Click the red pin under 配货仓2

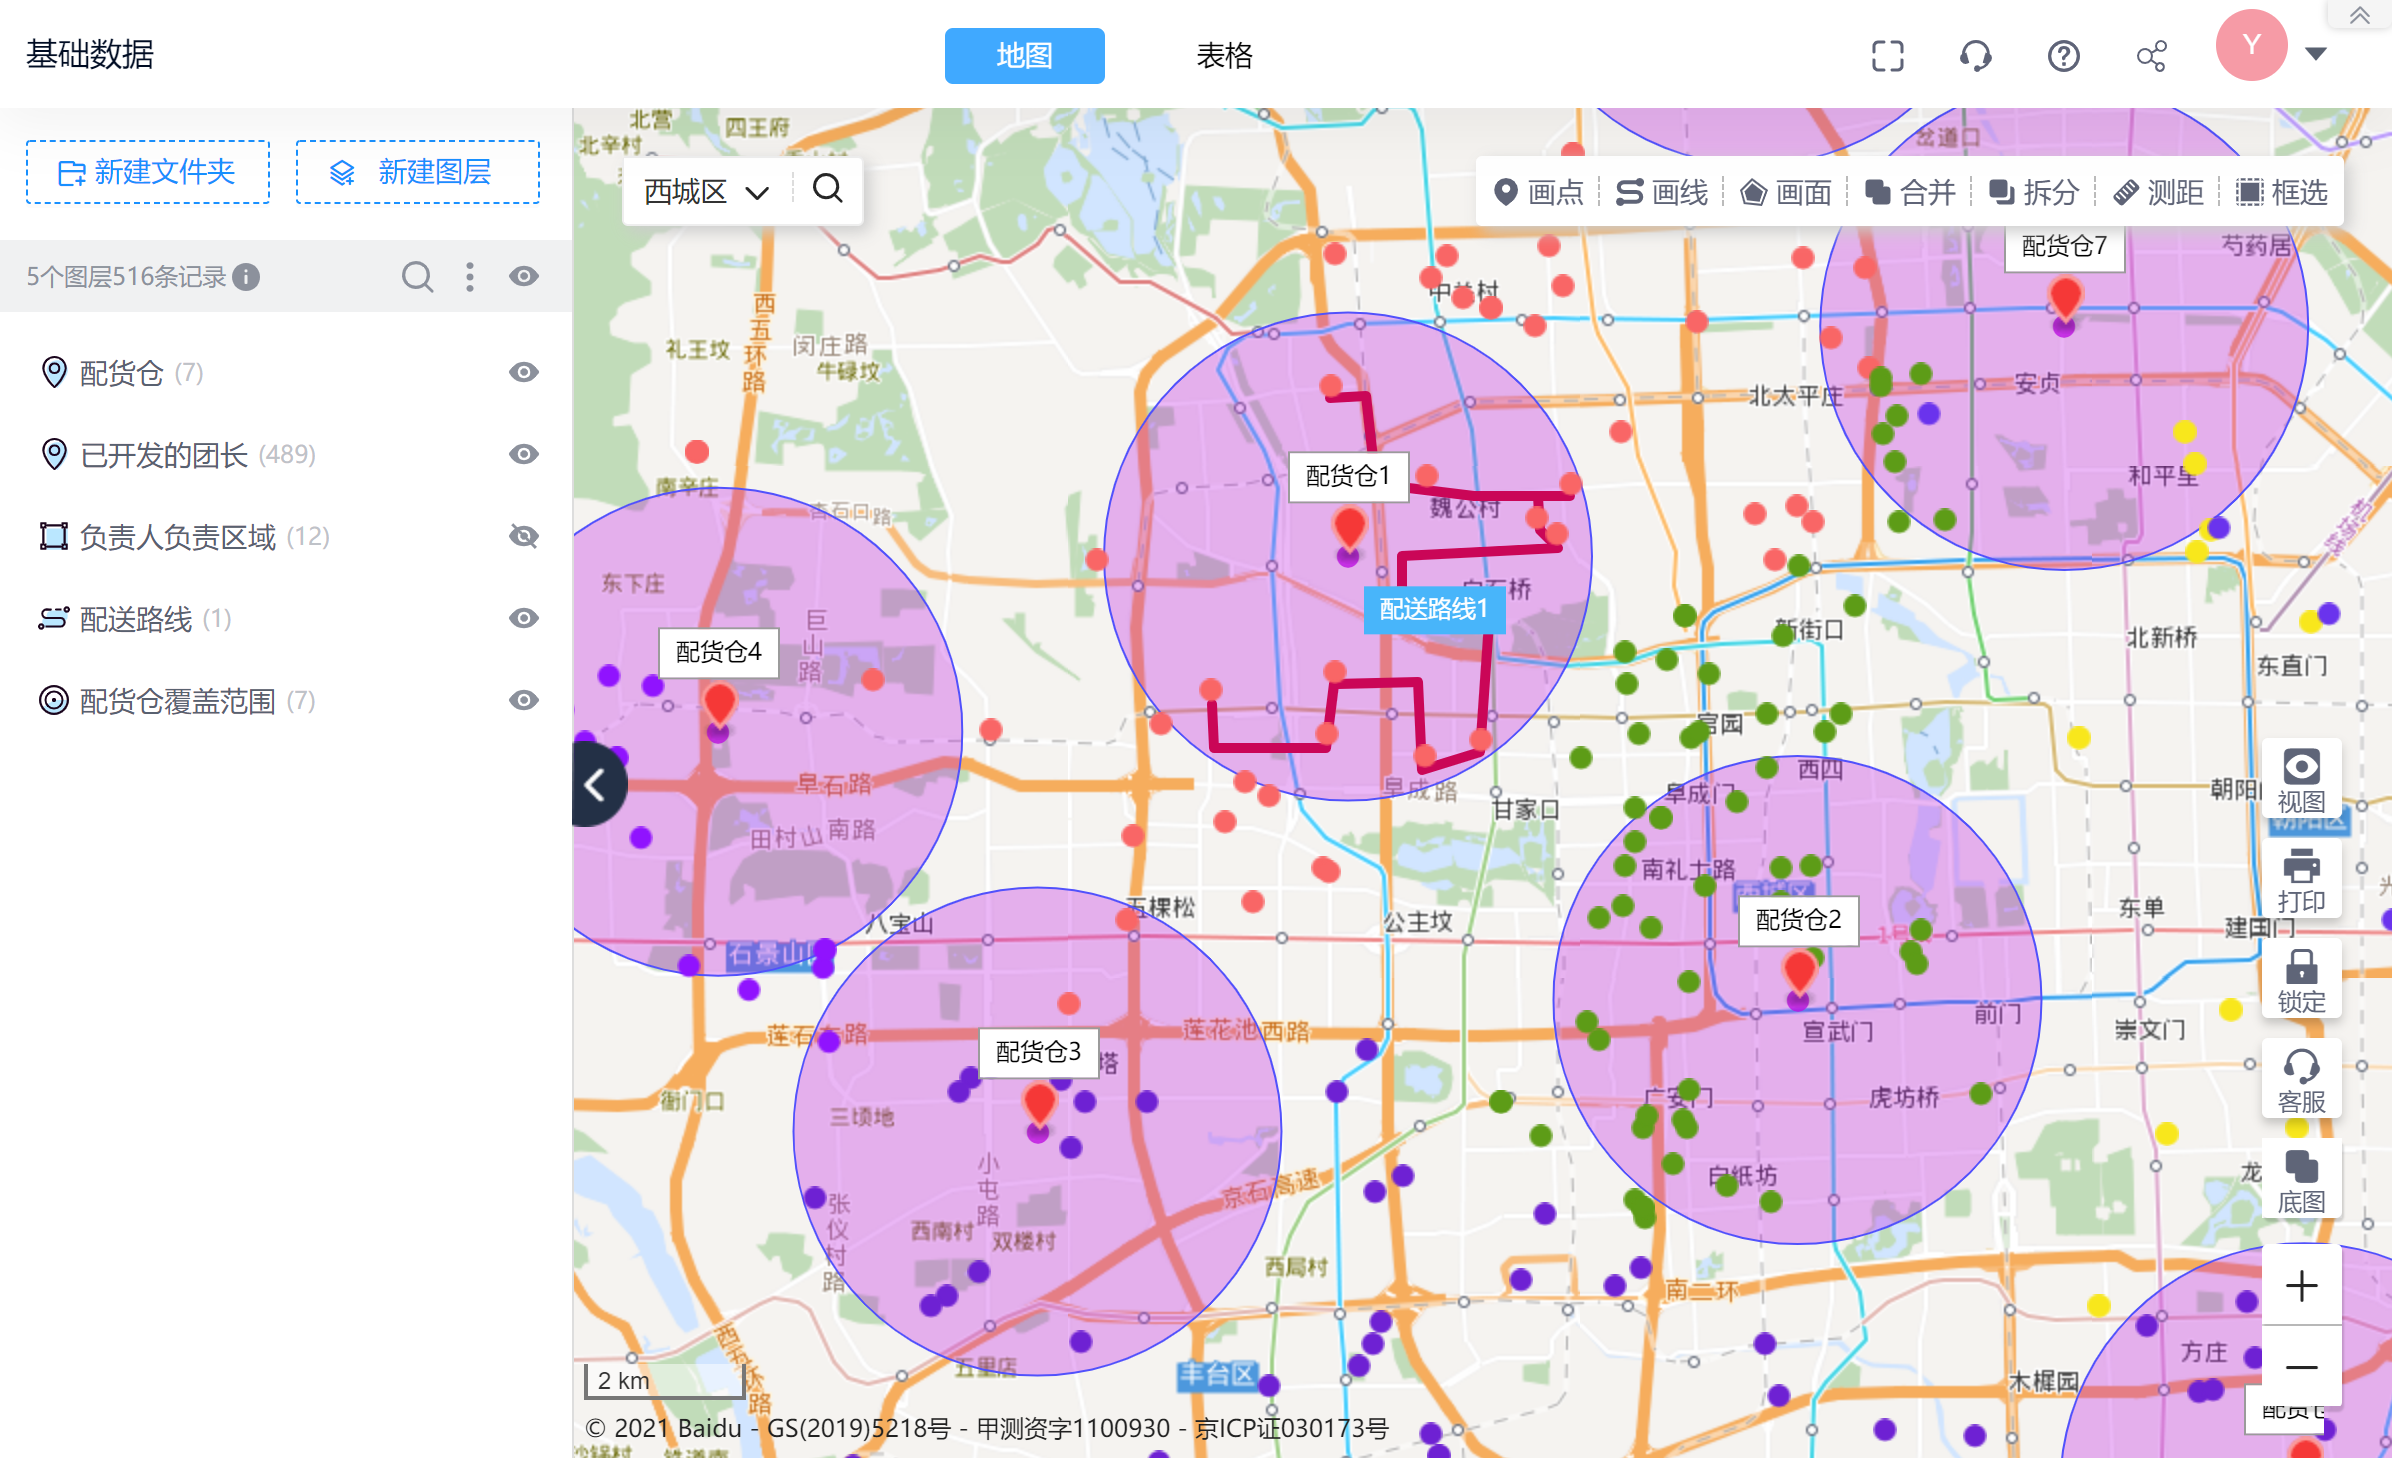[x=1799, y=972]
